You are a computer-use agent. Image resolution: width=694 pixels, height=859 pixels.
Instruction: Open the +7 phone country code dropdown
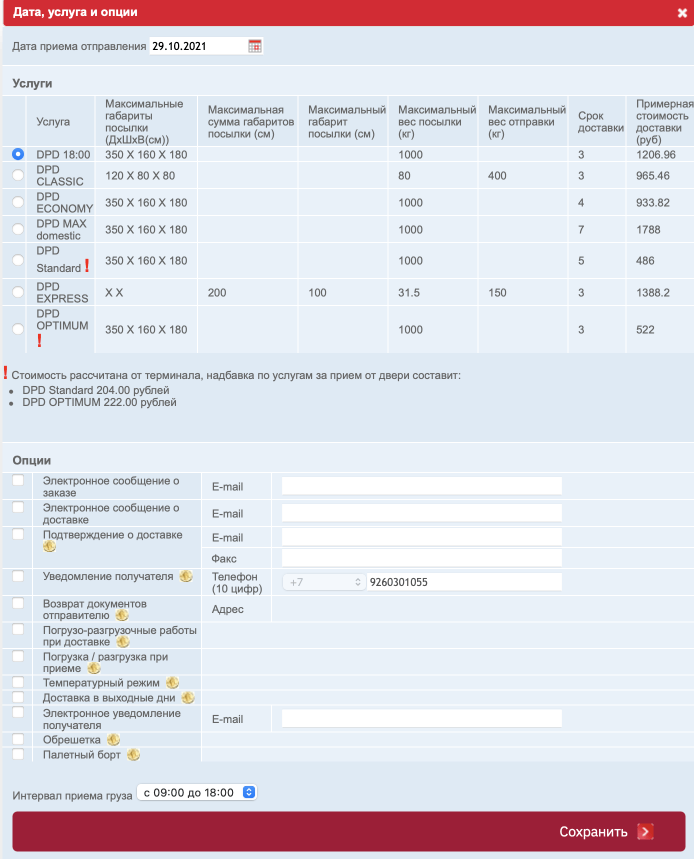coord(323,582)
